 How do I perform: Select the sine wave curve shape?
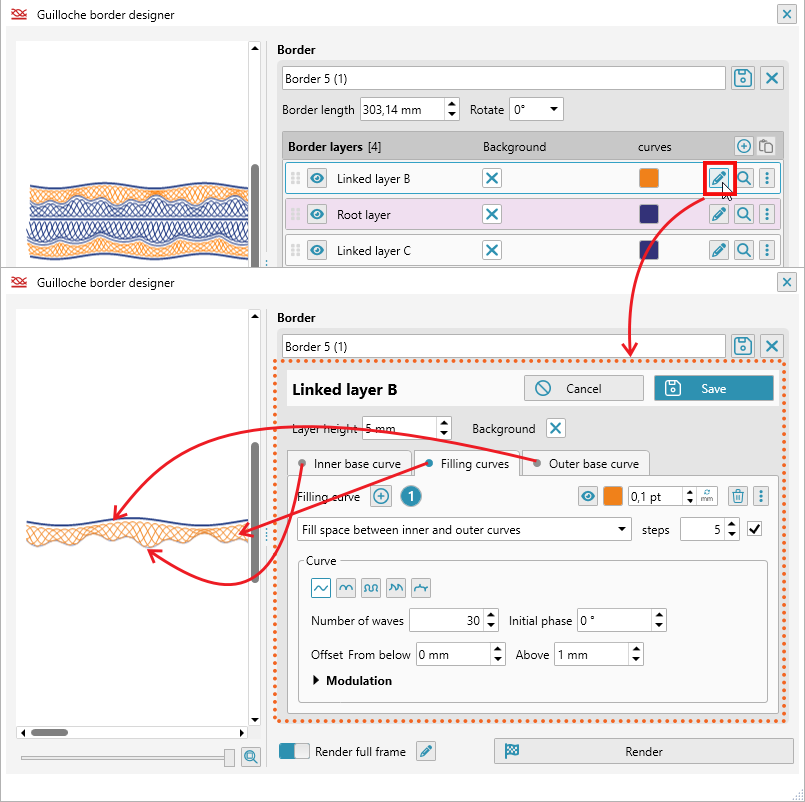pyautogui.click(x=321, y=587)
